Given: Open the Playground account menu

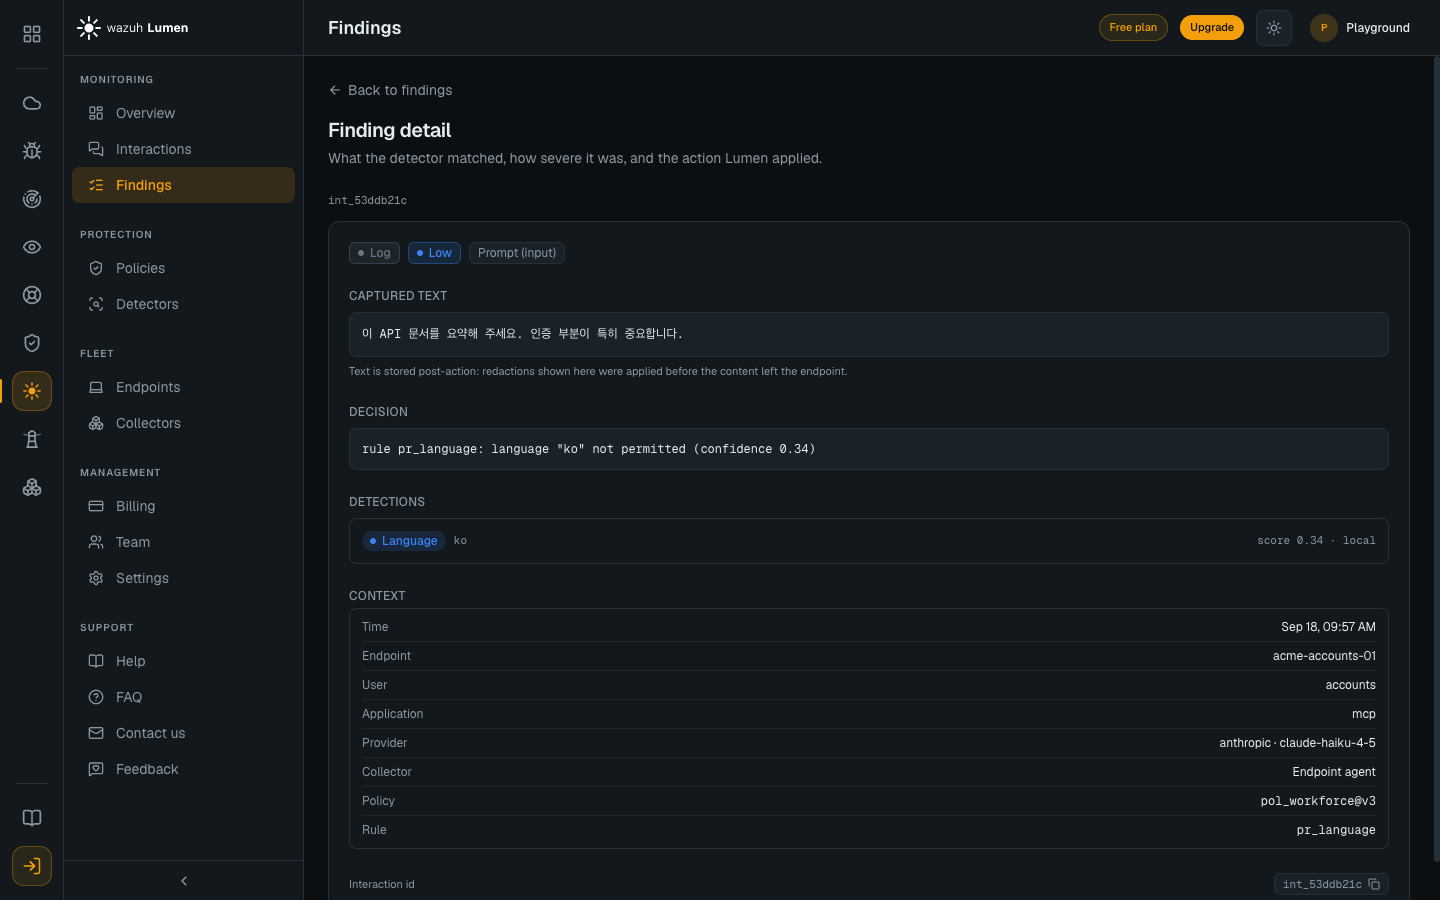Looking at the screenshot, I should [1360, 28].
